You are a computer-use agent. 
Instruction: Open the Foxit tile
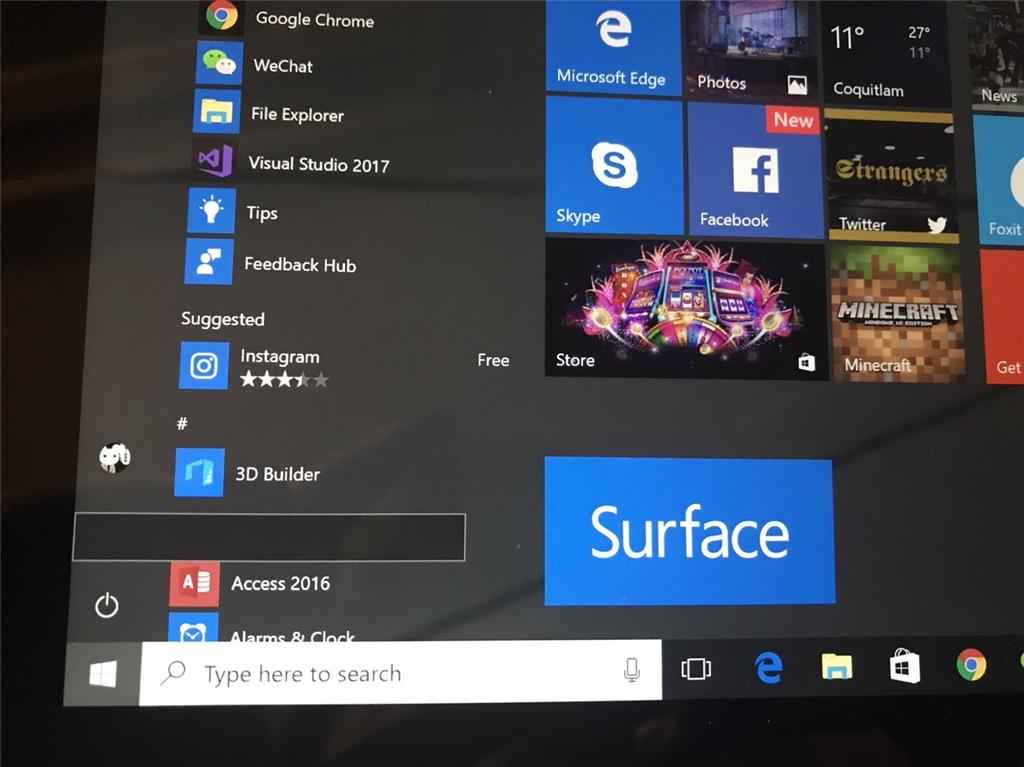(999, 180)
